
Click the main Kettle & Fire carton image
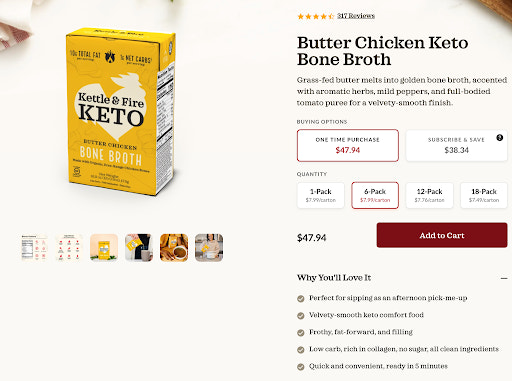point(121,112)
